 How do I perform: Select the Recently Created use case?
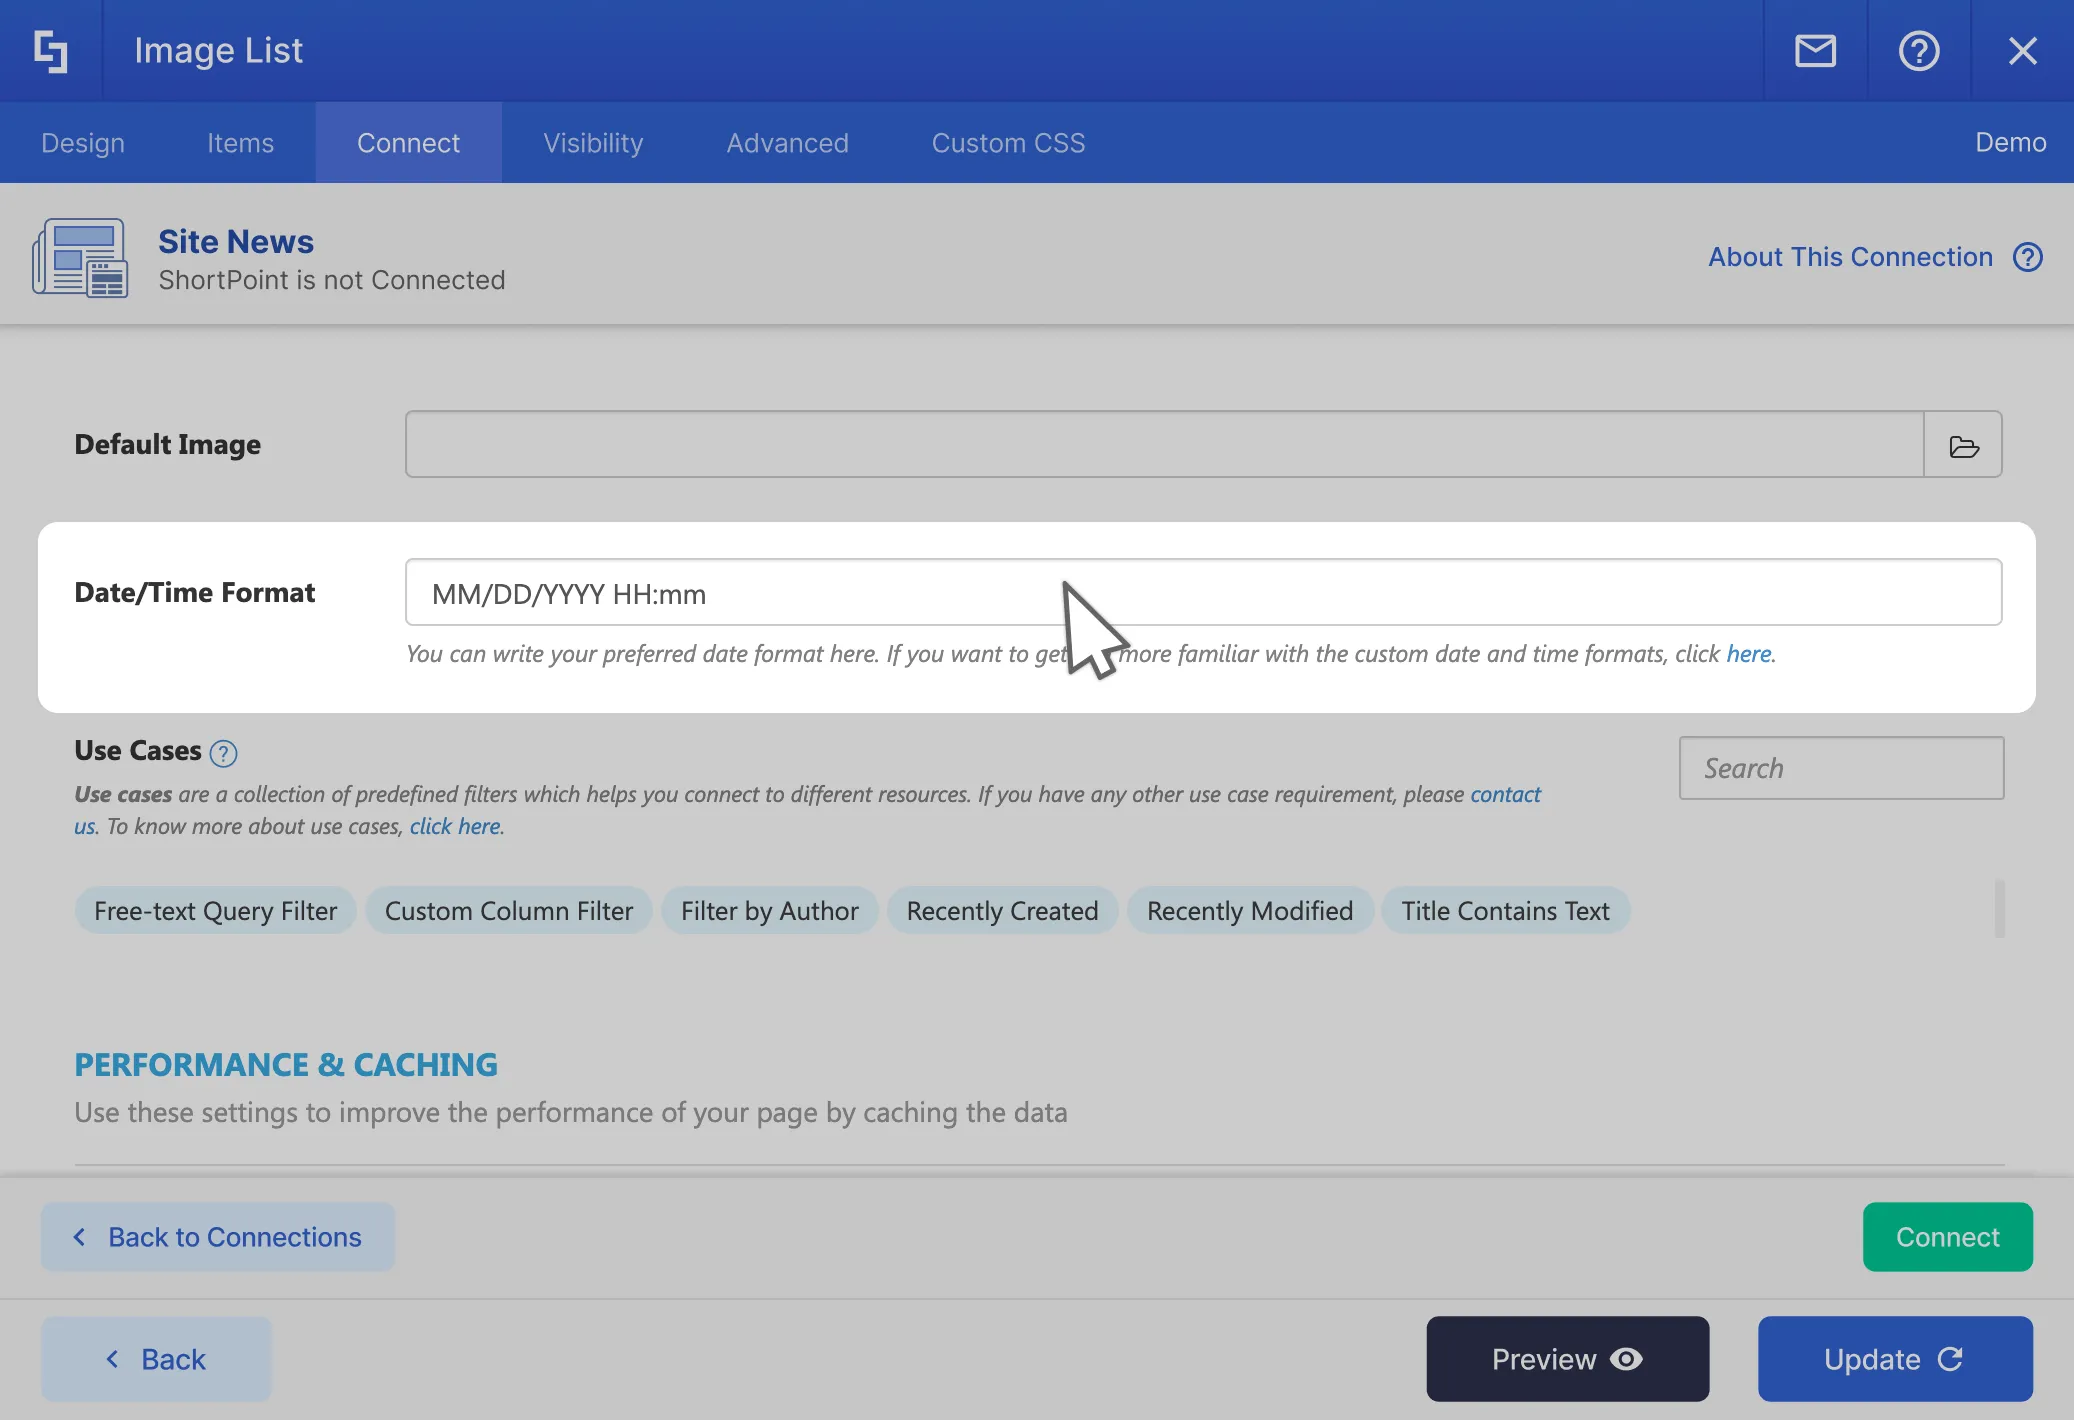point(1002,911)
